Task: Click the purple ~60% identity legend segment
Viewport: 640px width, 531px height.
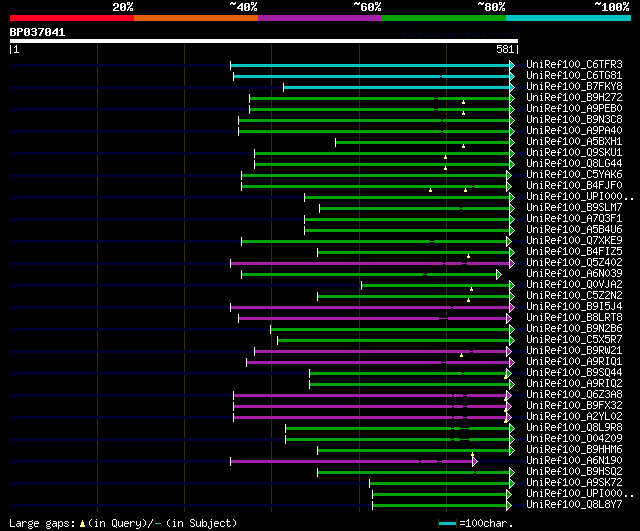Action: (x=320, y=18)
